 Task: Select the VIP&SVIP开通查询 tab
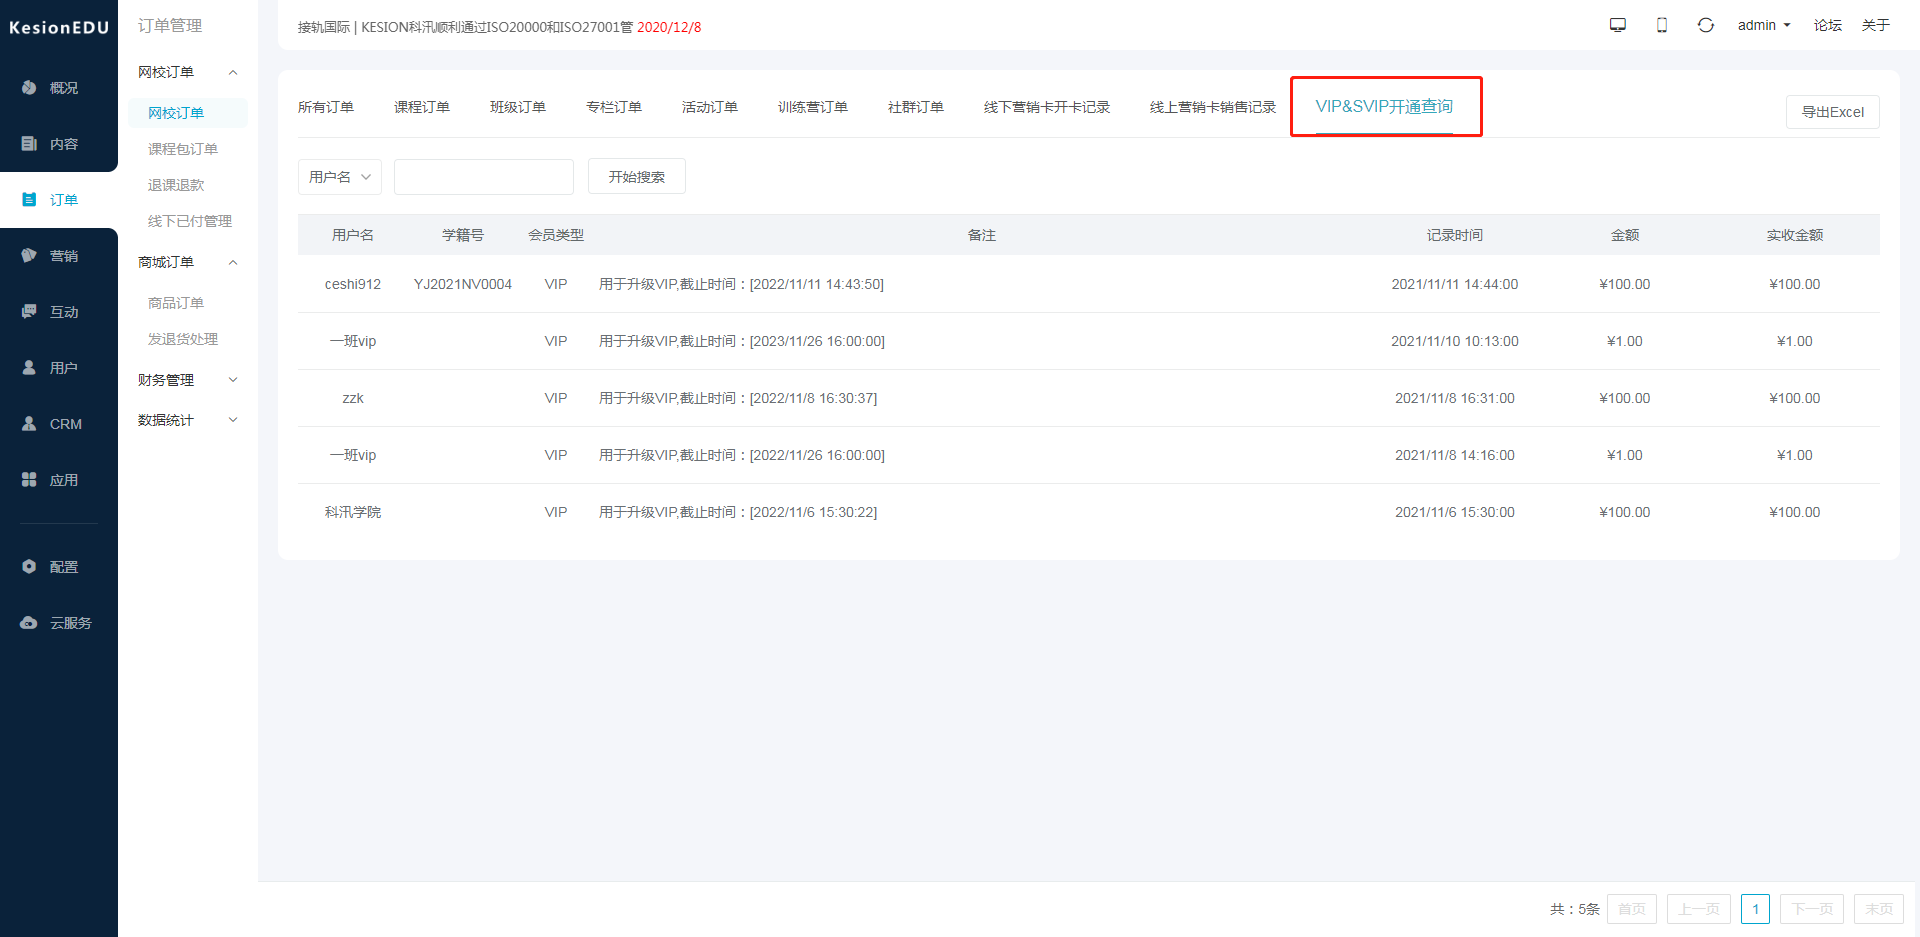pyautogui.click(x=1384, y=106)
